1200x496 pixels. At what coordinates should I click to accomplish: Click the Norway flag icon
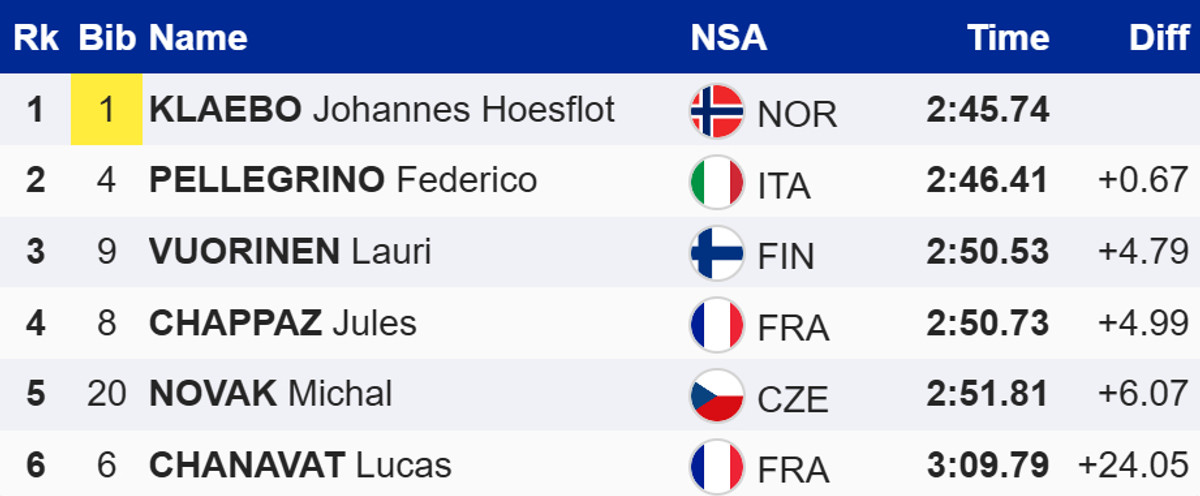pyautogui.click(x=717, y=111)
